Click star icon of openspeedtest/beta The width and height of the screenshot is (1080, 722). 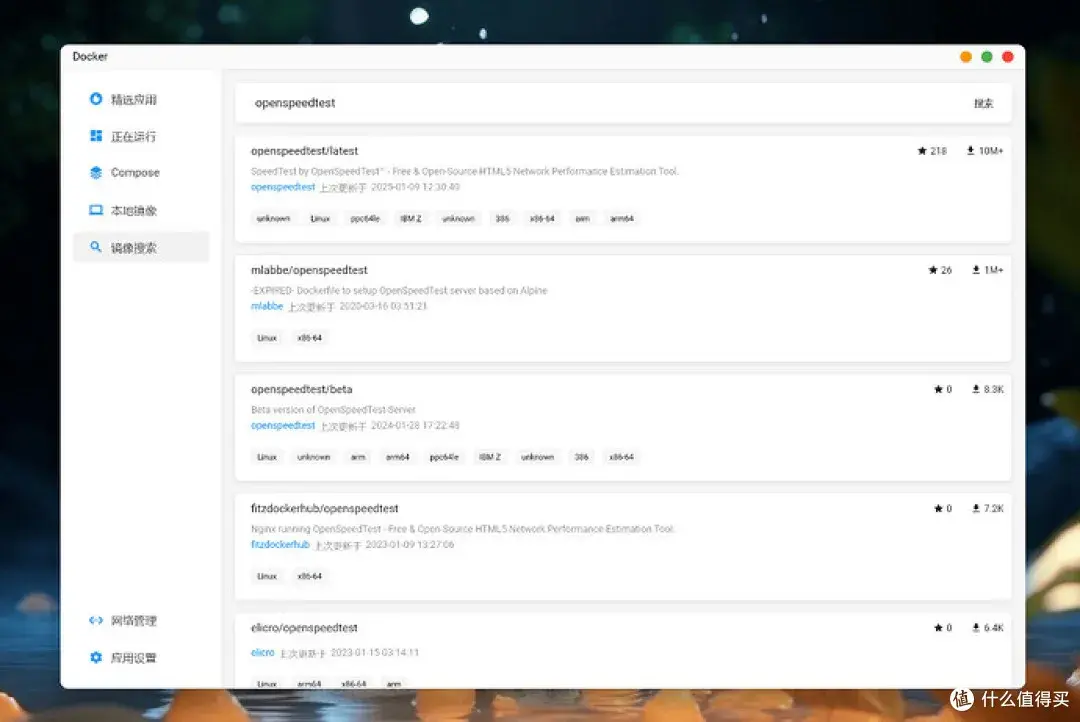pyautogui.click(x=938, y=389)
